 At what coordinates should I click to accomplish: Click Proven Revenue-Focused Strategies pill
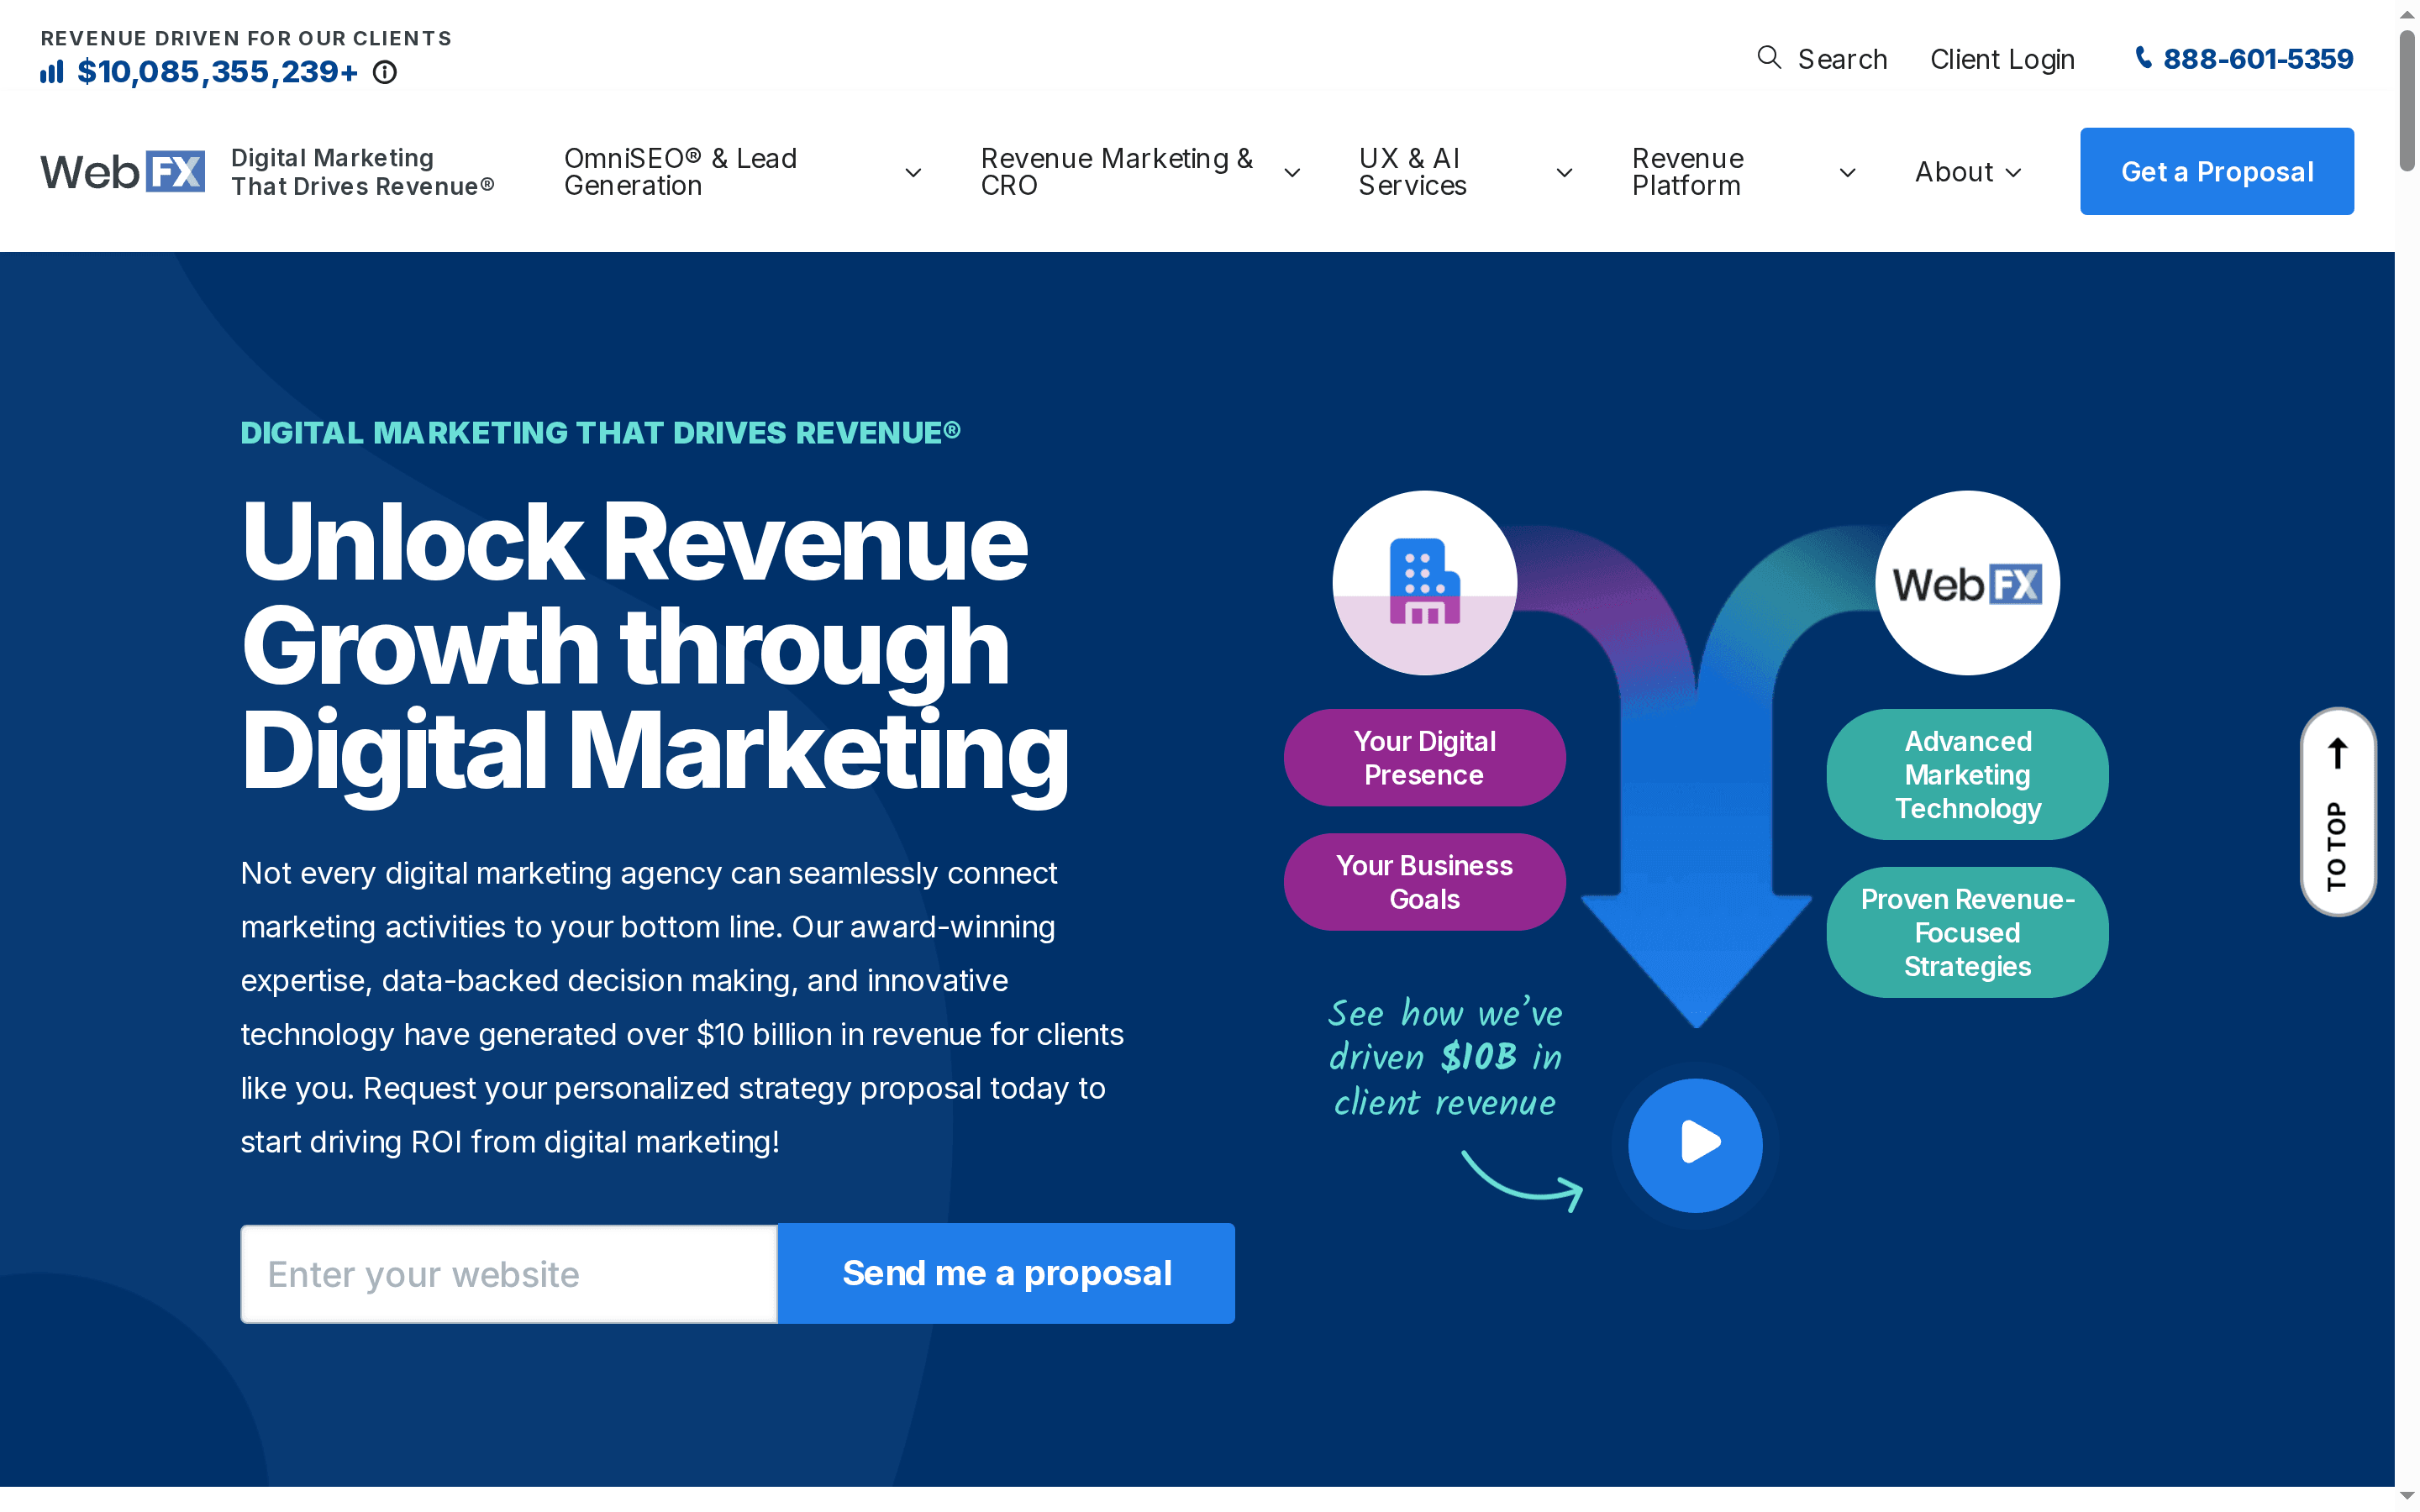click(x=1967, y=932)
